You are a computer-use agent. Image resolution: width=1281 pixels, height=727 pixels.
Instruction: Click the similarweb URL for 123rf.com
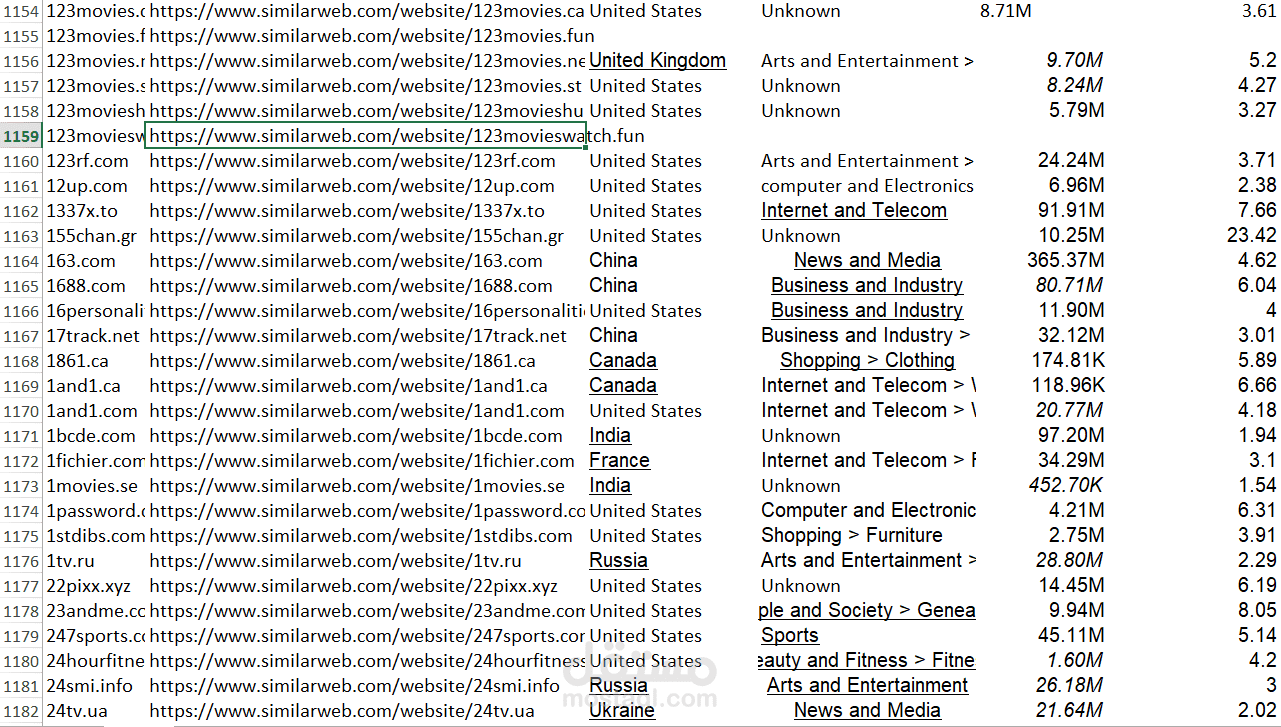tap(353, 161)
